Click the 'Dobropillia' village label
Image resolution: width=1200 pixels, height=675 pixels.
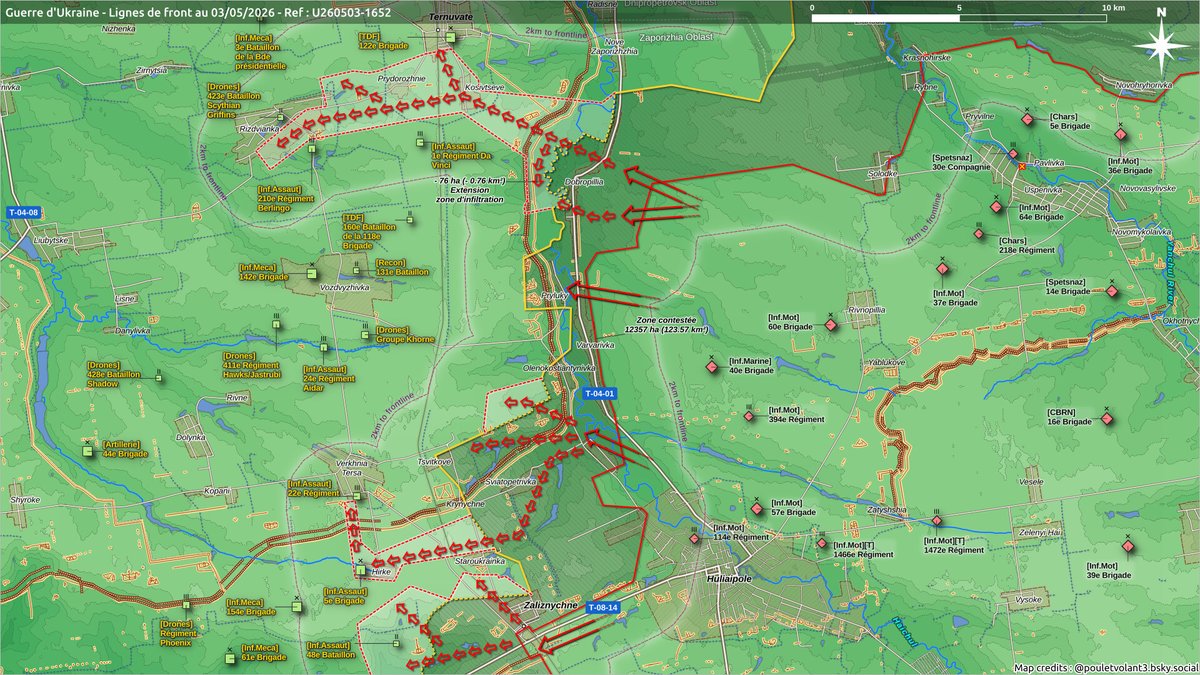584,182
